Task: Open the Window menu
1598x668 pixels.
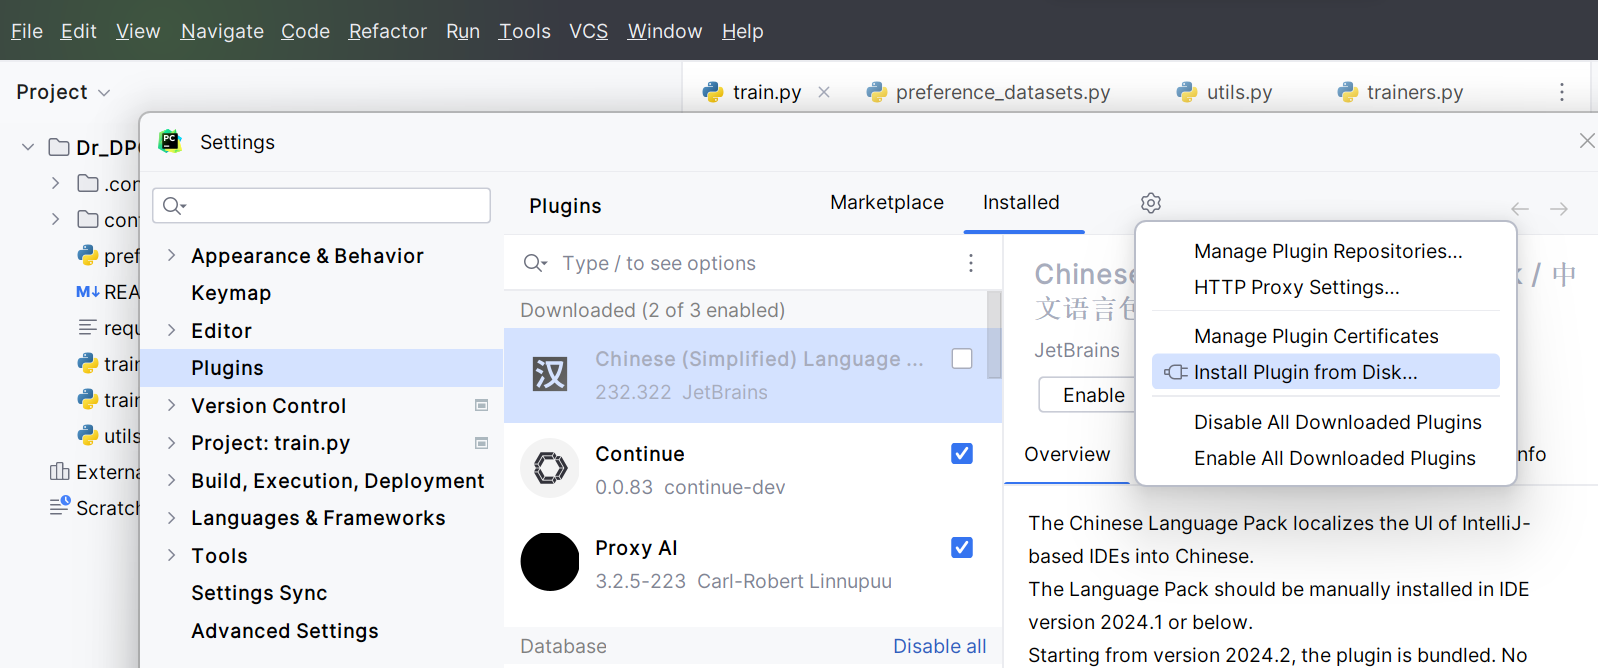Action: [x=665, y=31]
